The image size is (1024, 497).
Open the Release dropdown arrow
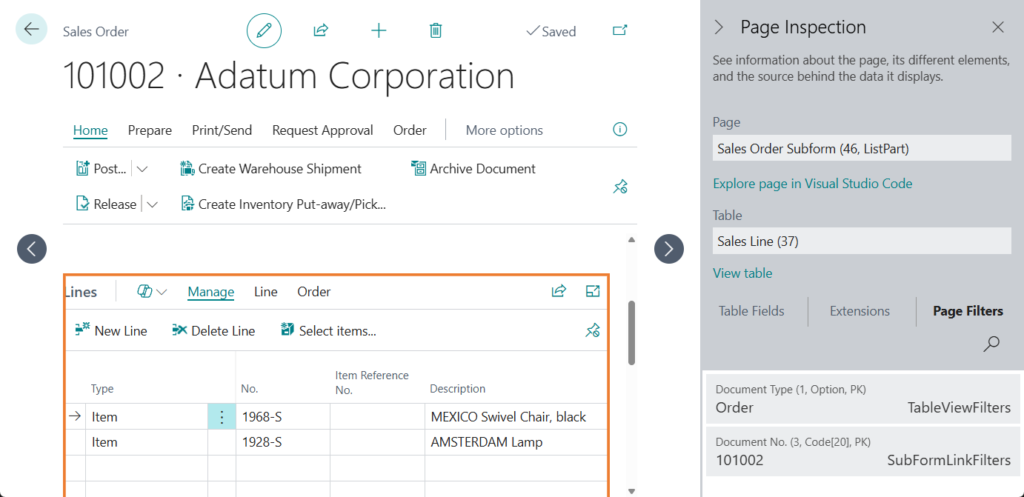pyautogui.click(x=152, y=204)
